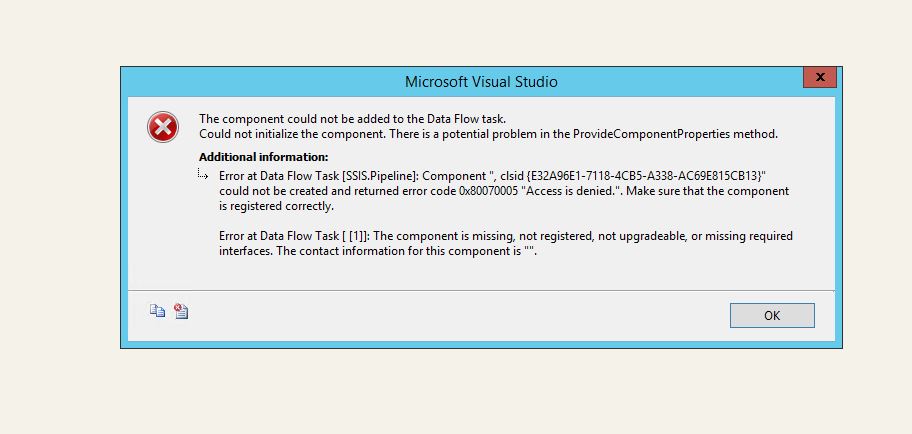
Task: Click the red error X icon
Action: (162, 127)
